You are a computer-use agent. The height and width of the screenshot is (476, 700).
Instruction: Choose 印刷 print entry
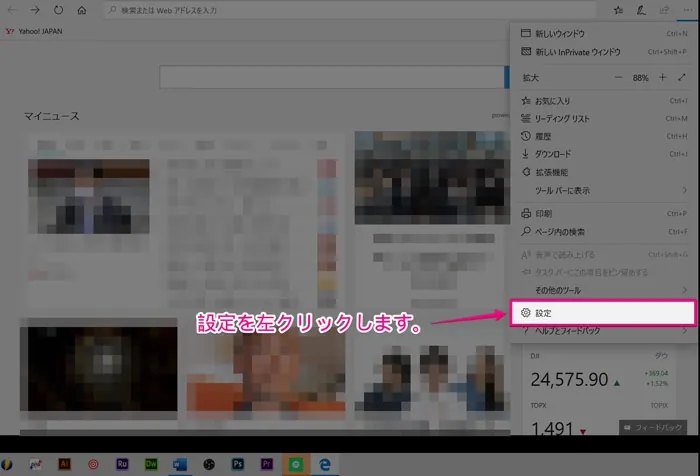(604, 213)
